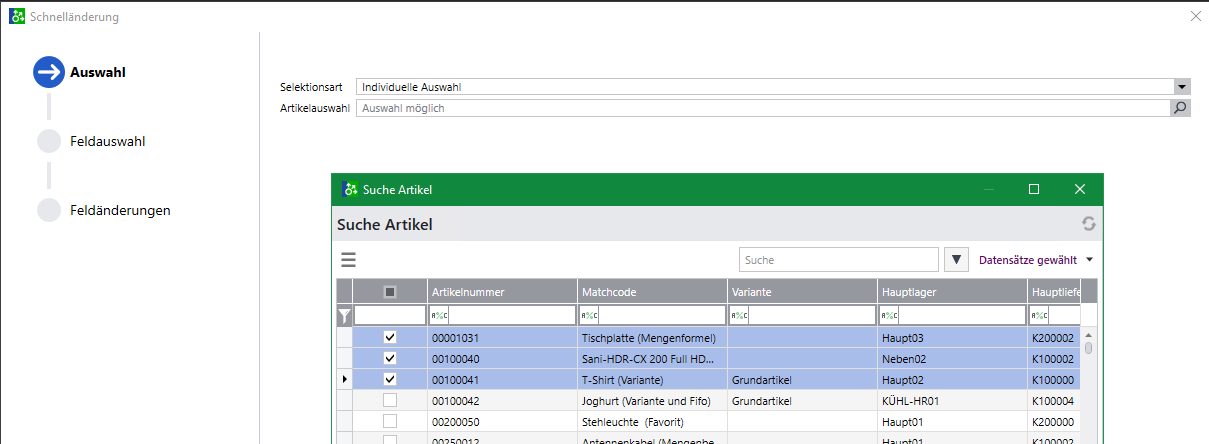Click the Auswahl step arrow icon

coord(48,72)
